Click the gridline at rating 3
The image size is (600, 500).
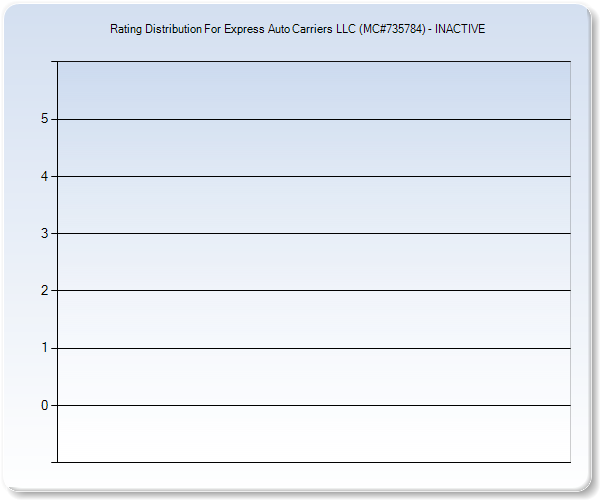(313, 233)
